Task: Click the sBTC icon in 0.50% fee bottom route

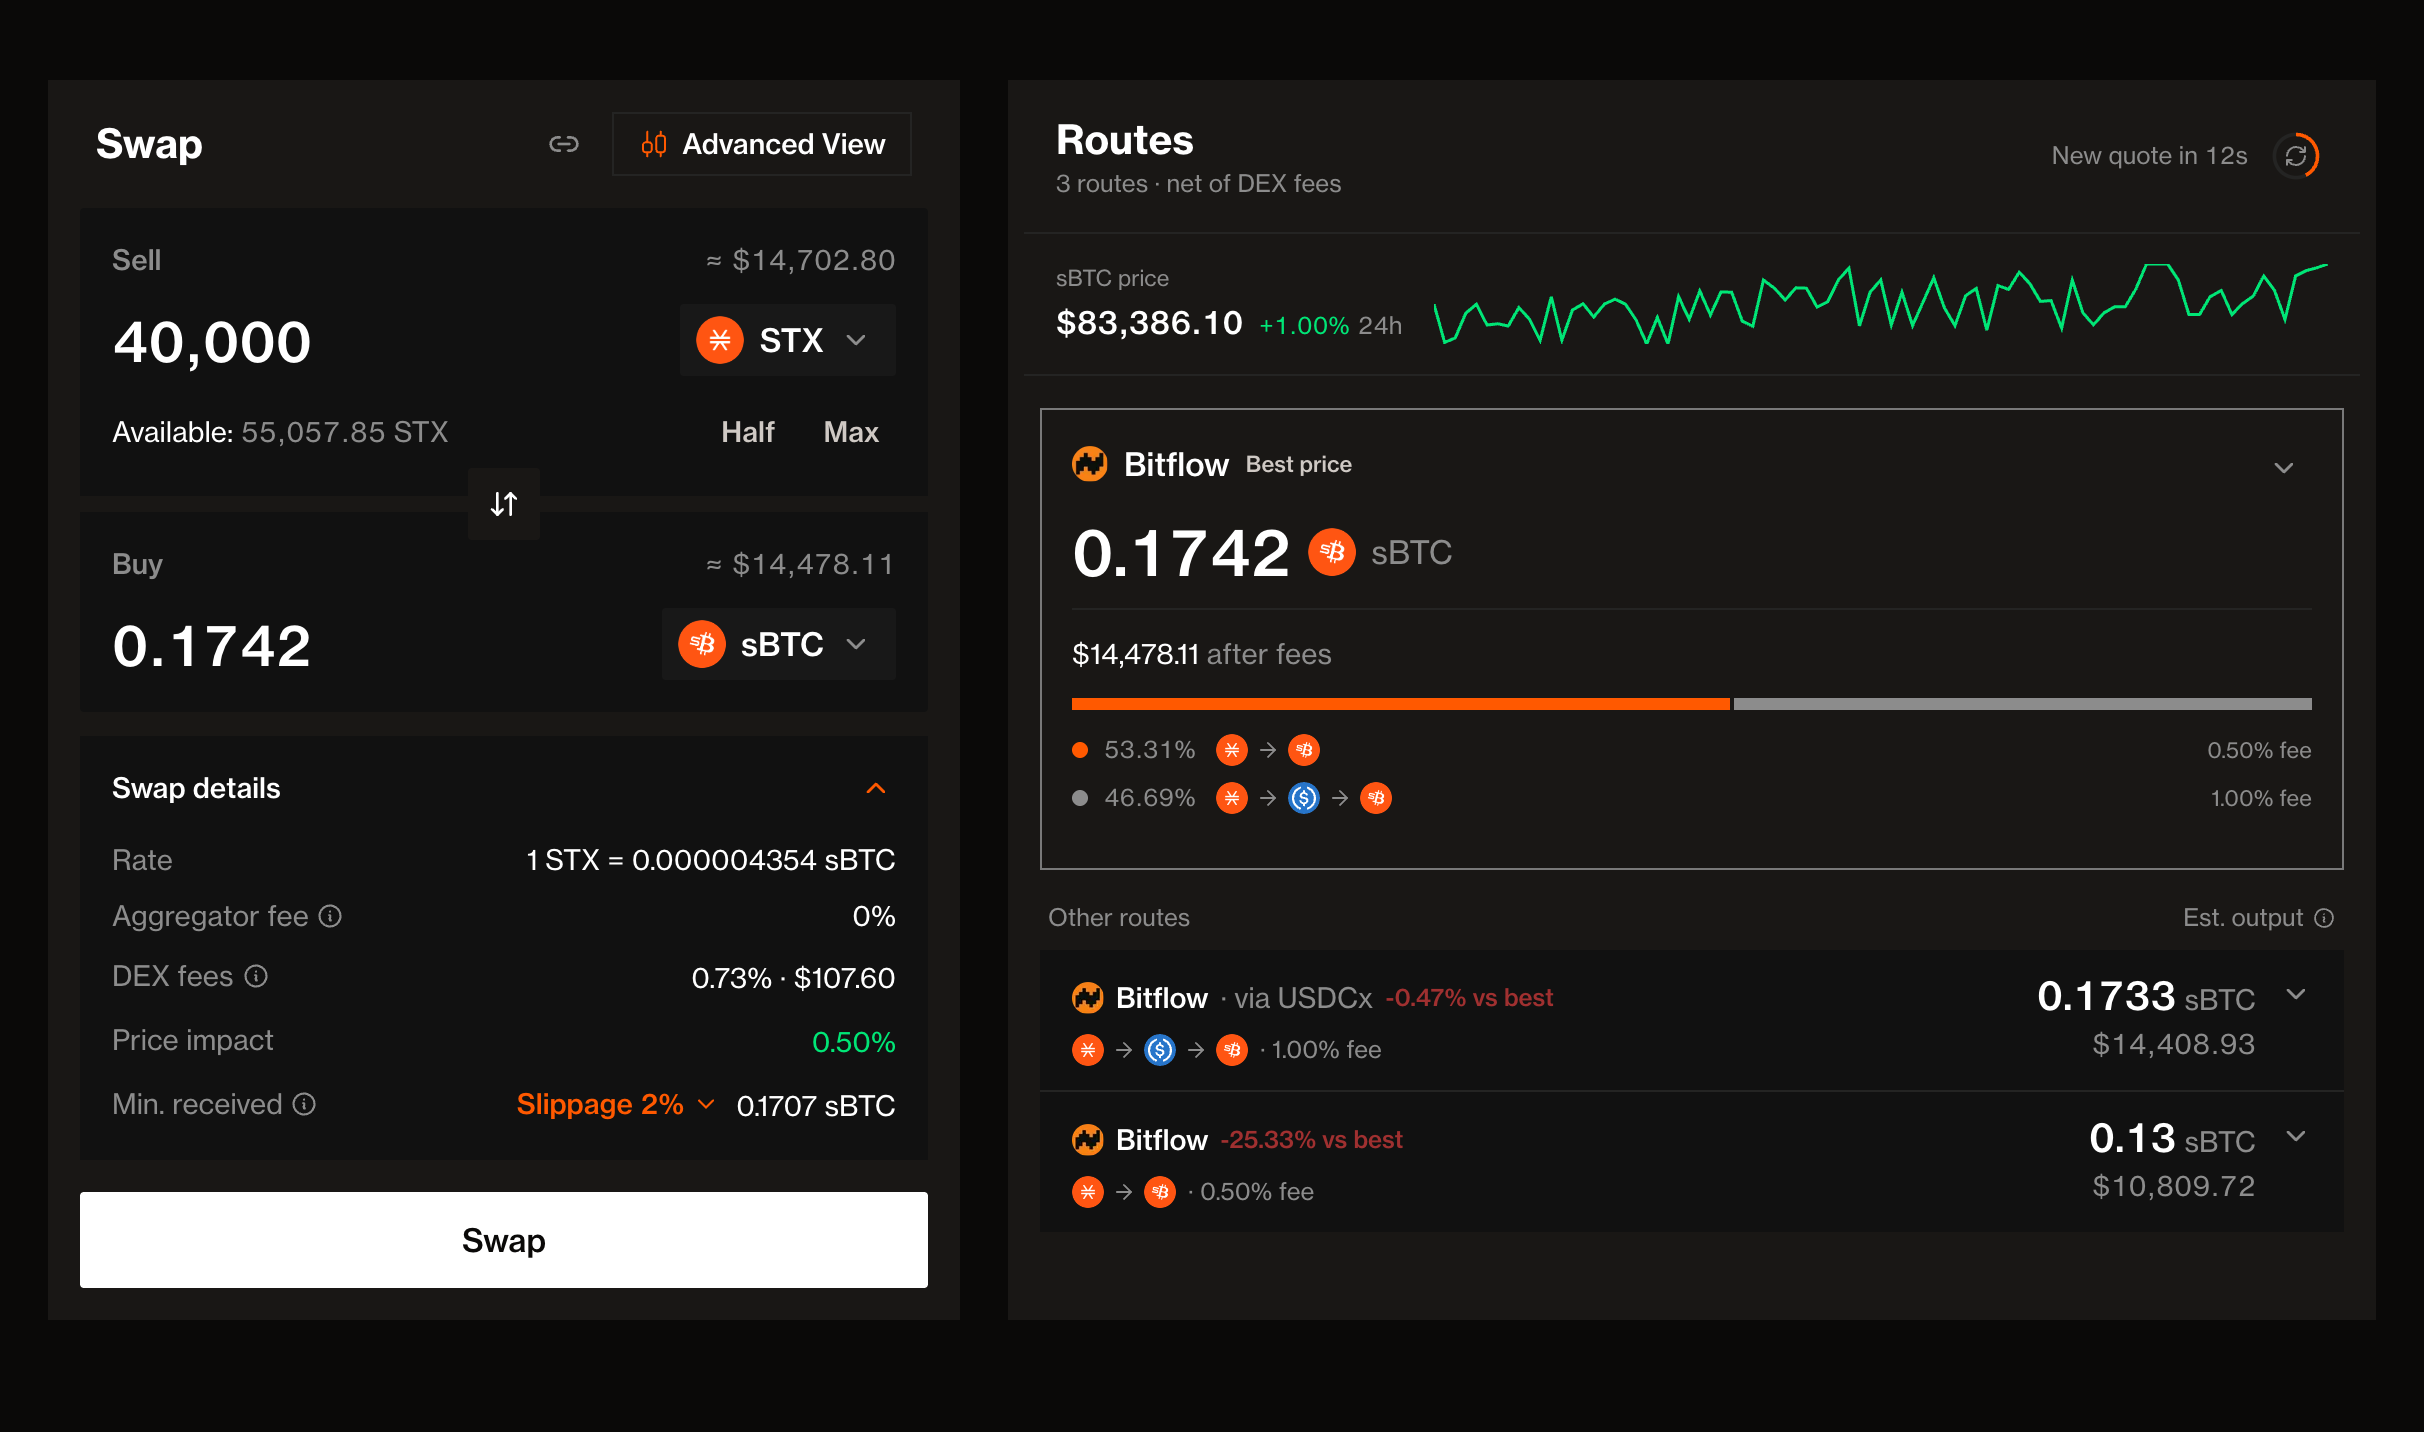Action: pyautogui.click(x=1160, y=1192)
